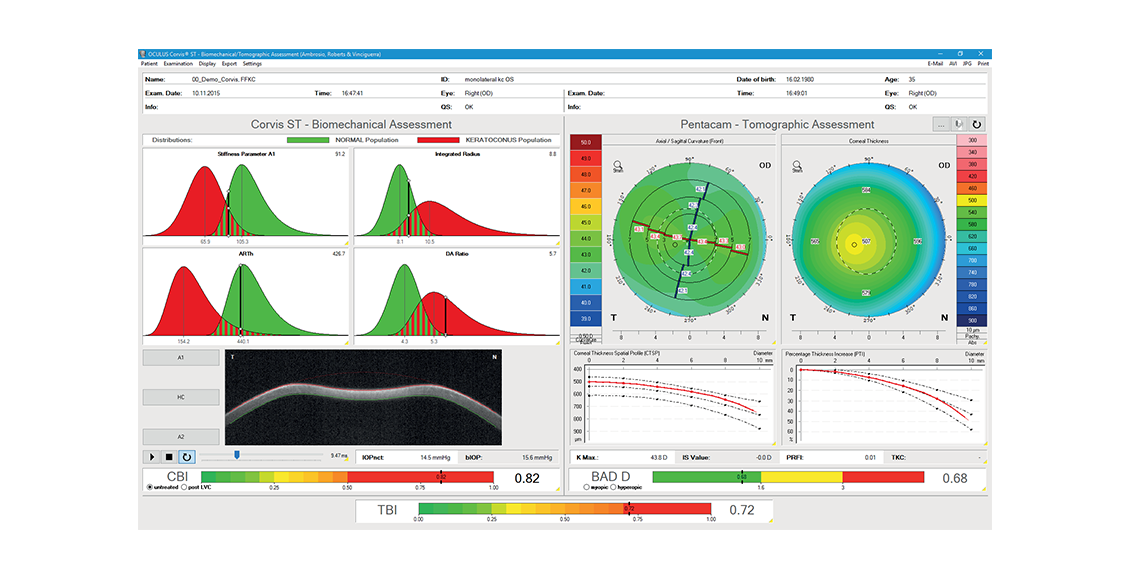1130x580 pixels.
Task: Click the Integrated Radius distribution chart
Action: coord(457,197)
